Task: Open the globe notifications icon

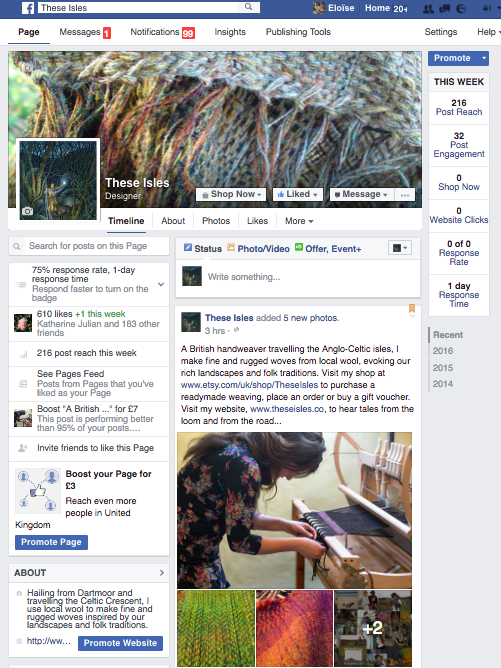Action: click(x=461, y=9)
